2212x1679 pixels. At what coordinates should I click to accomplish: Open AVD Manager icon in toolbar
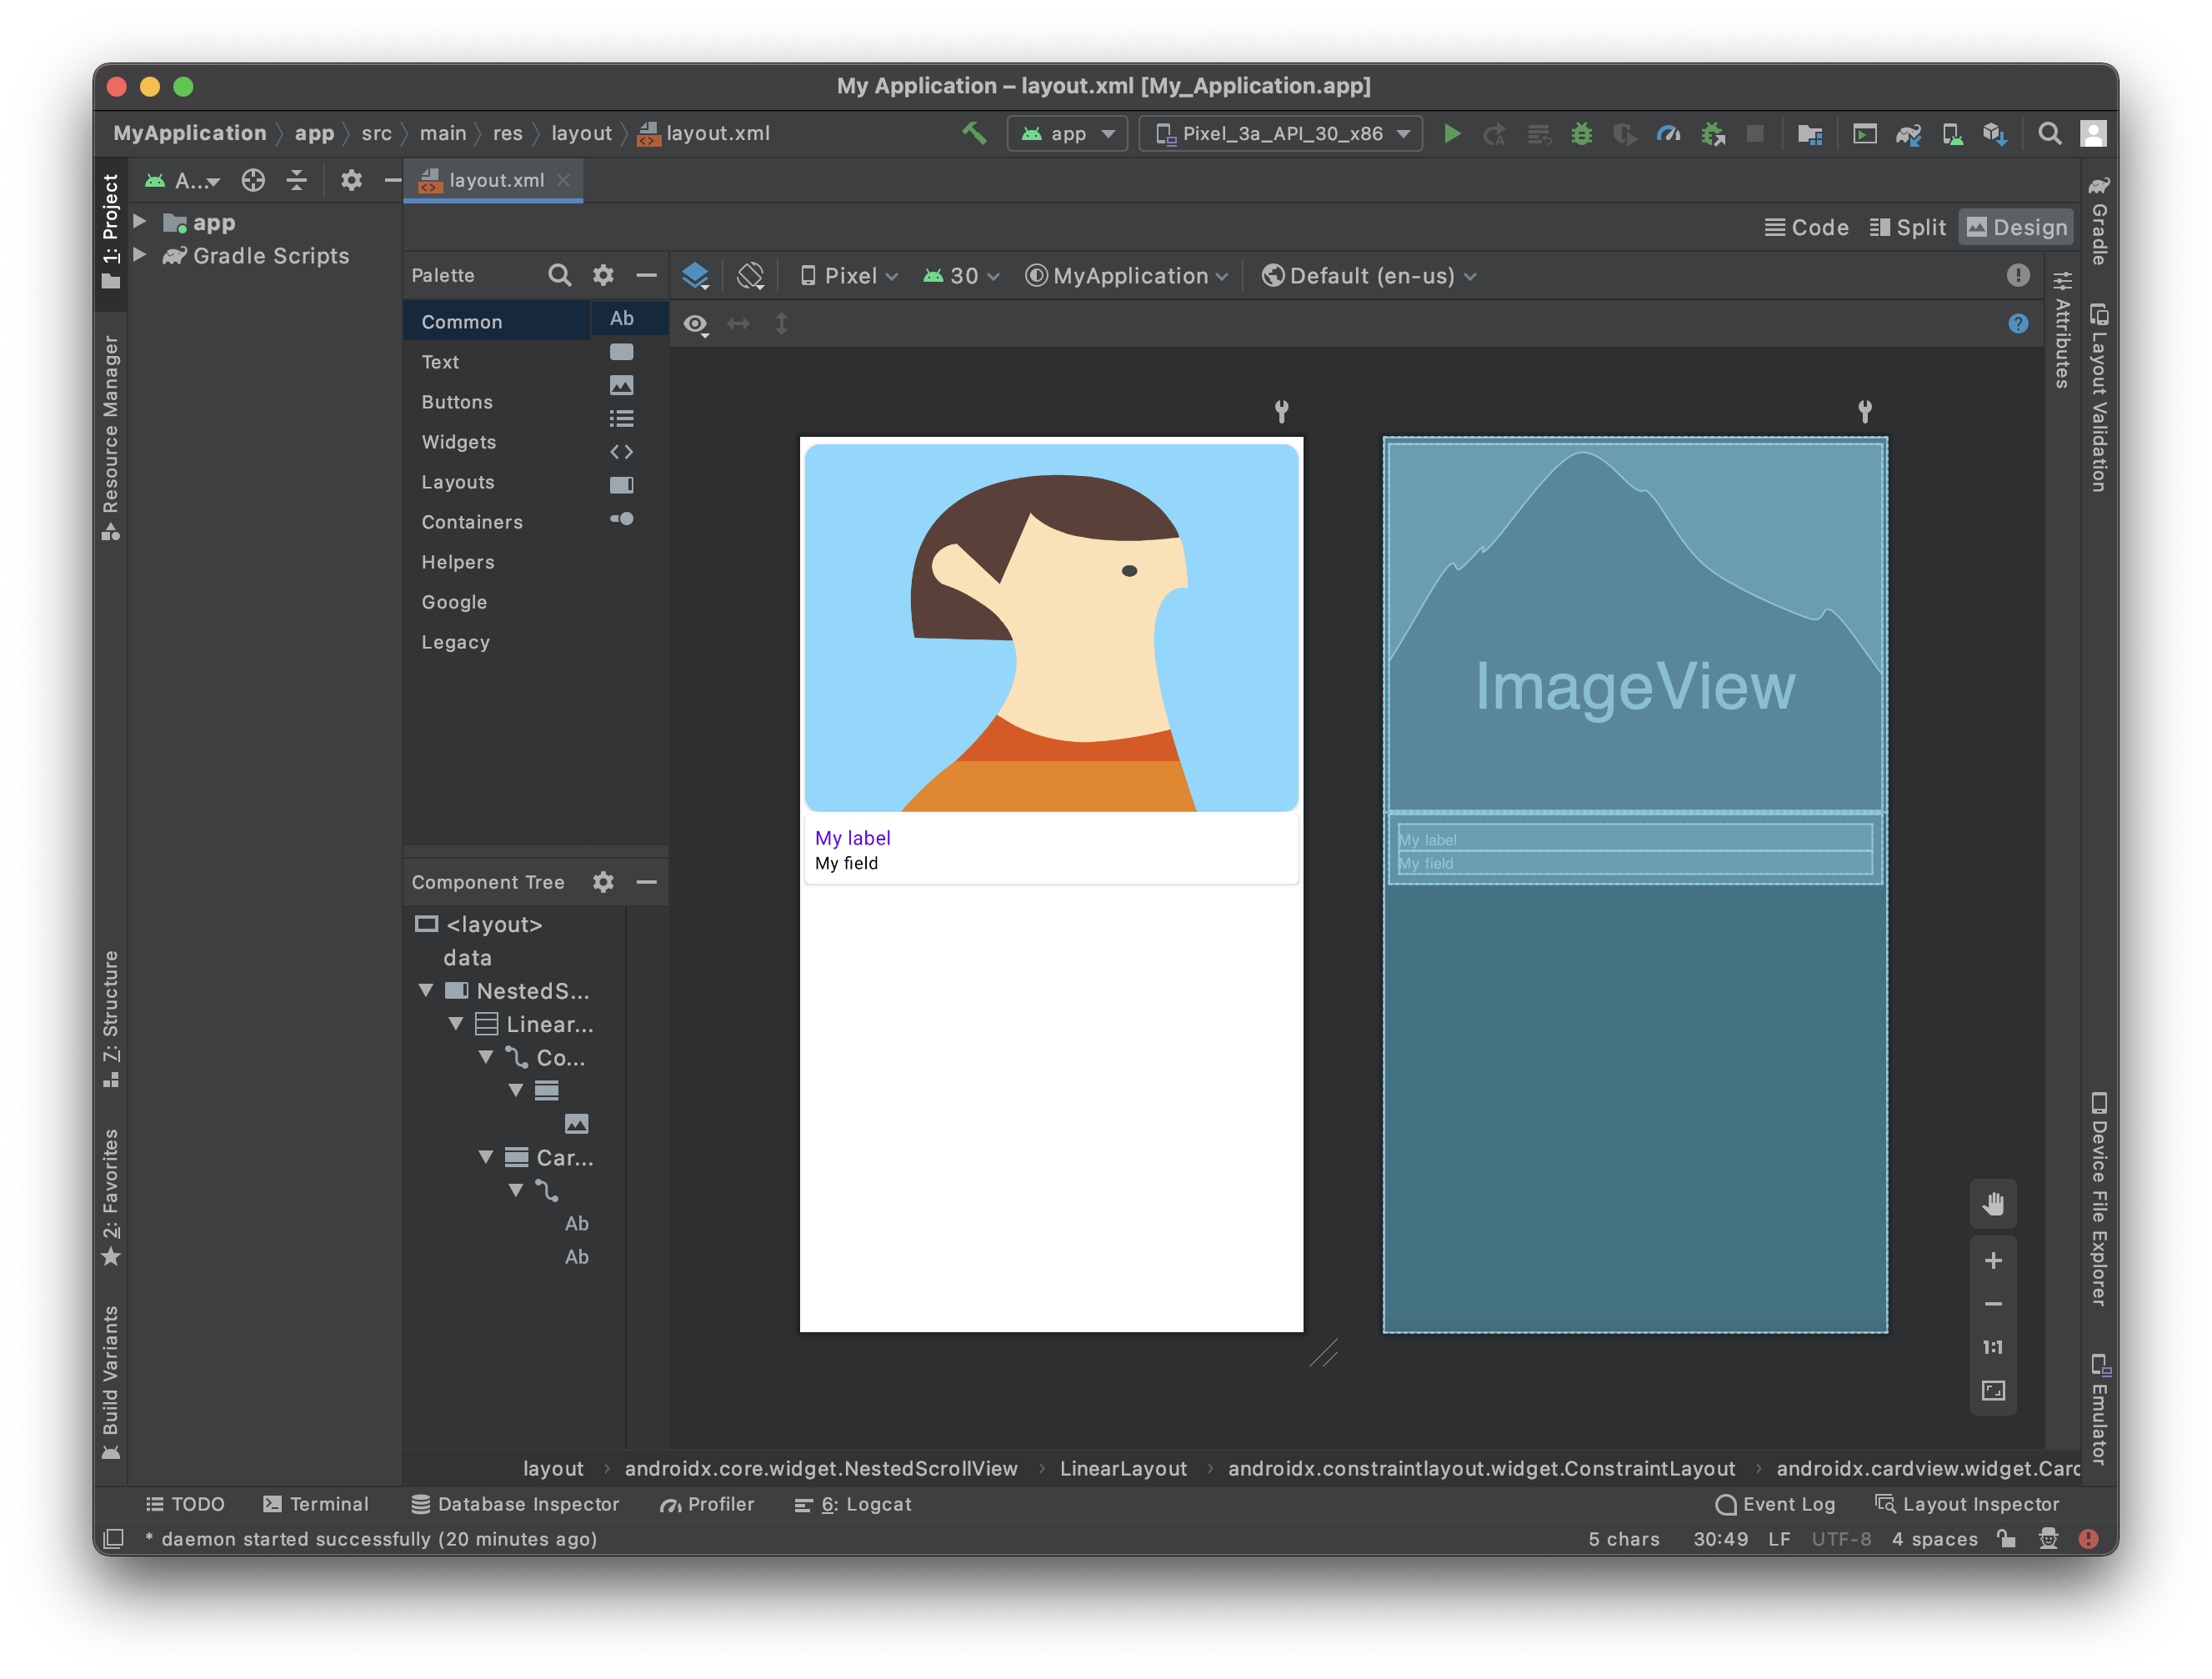click(1952, 133)
